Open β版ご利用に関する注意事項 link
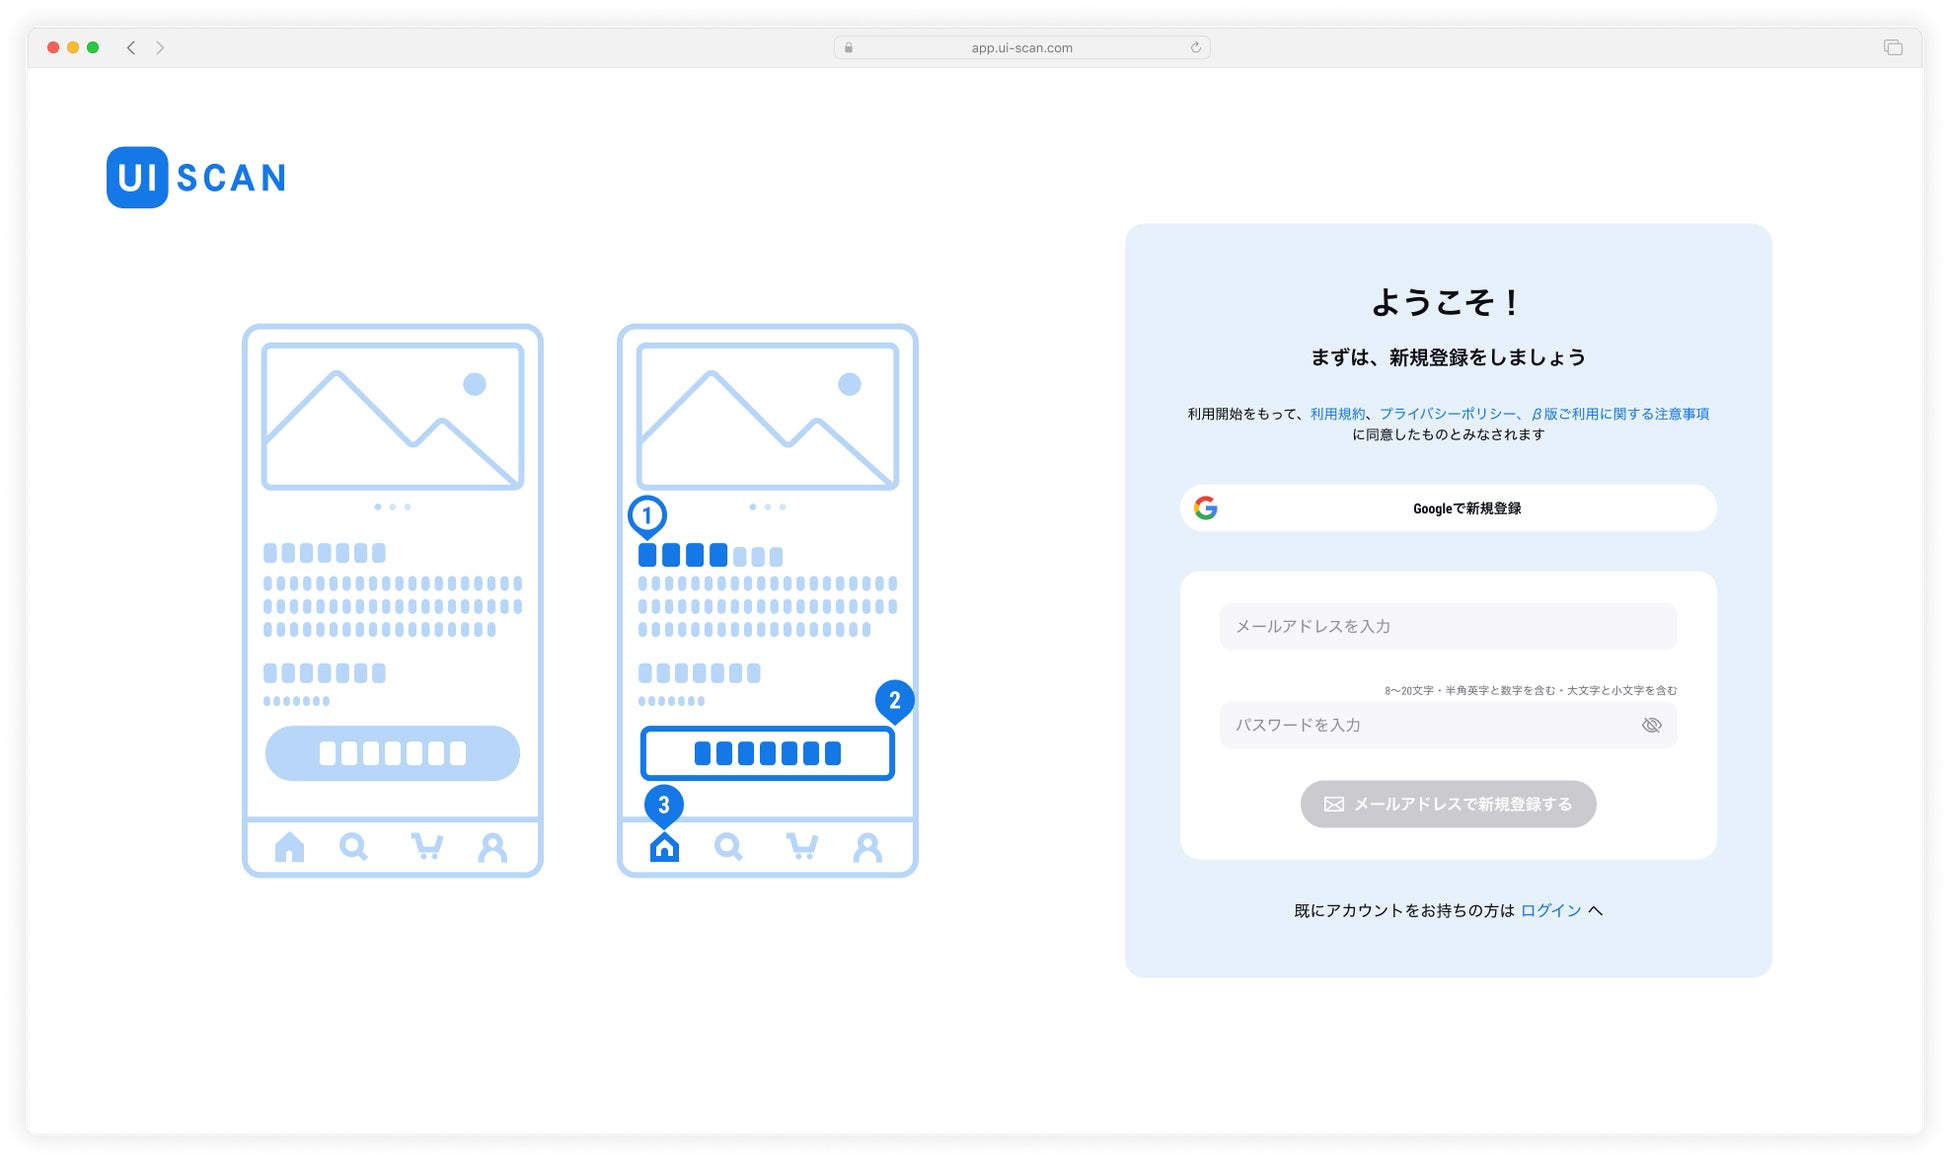Image resolution: width=1950 pixels, height=1162 pixels. click(x=1620, y=414)
